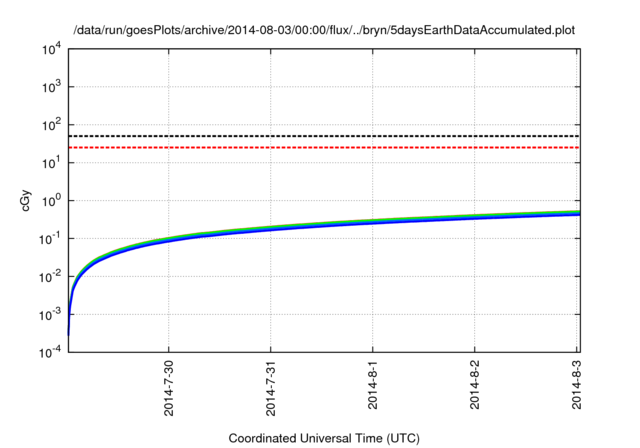The height and width of the screenshot is (448, 640).
Task: Select the 2014-8-3 x-axis date
Action: (x=576, y=385)
